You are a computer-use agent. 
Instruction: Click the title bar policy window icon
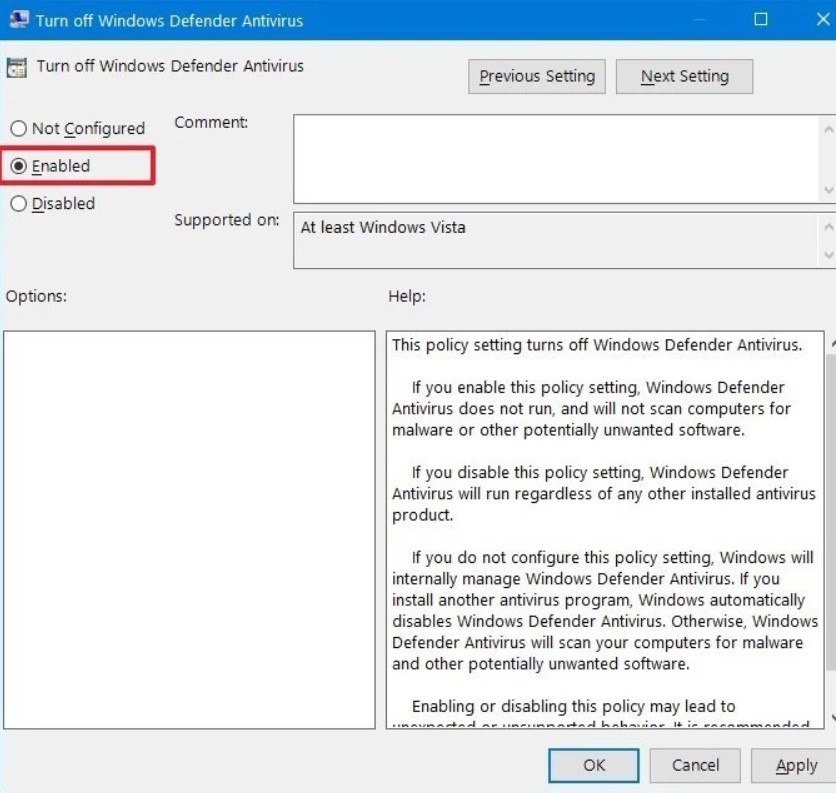(x=17, y=20)
